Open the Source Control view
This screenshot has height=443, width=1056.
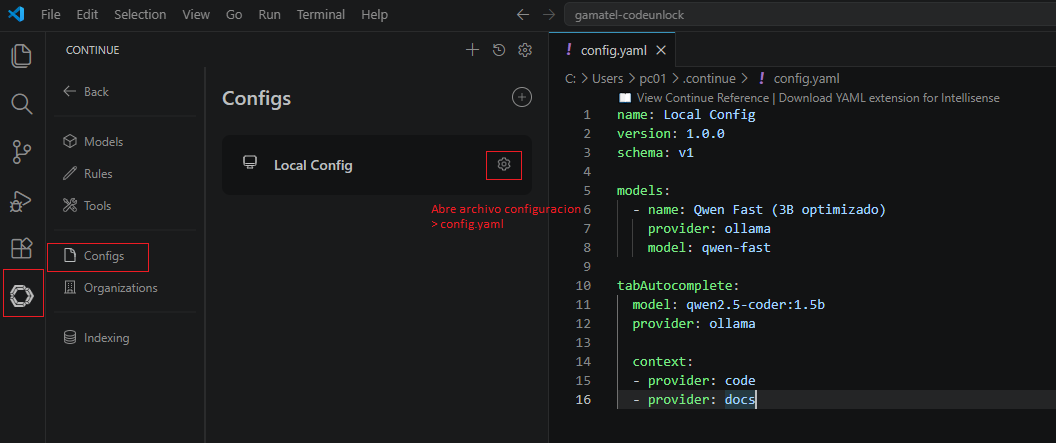point(22,152)
